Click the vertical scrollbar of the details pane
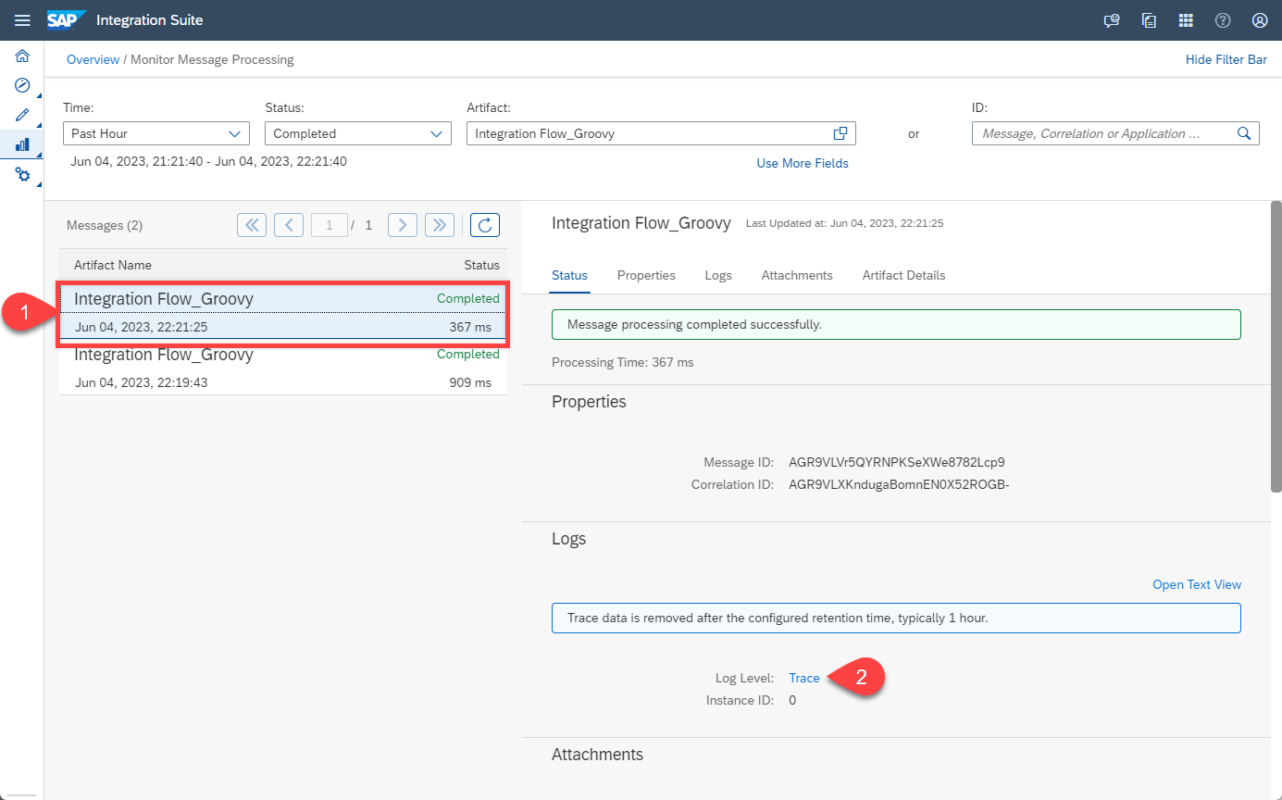1282x800 pixels. [1275, 346]
